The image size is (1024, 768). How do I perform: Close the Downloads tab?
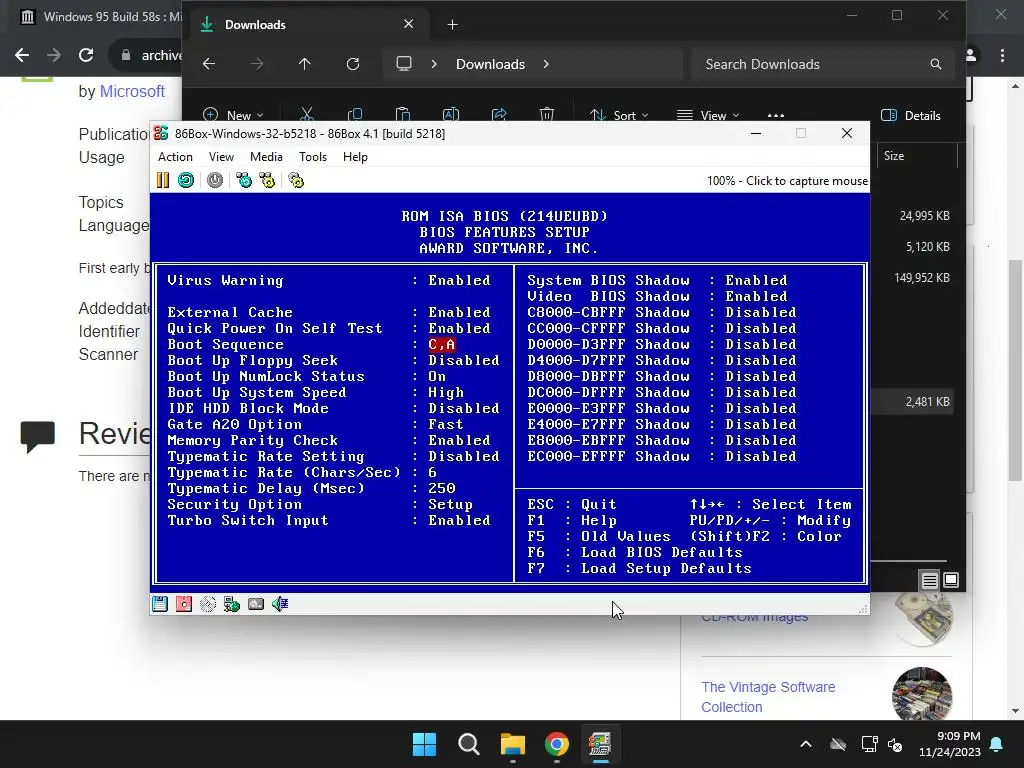point(409,24)
